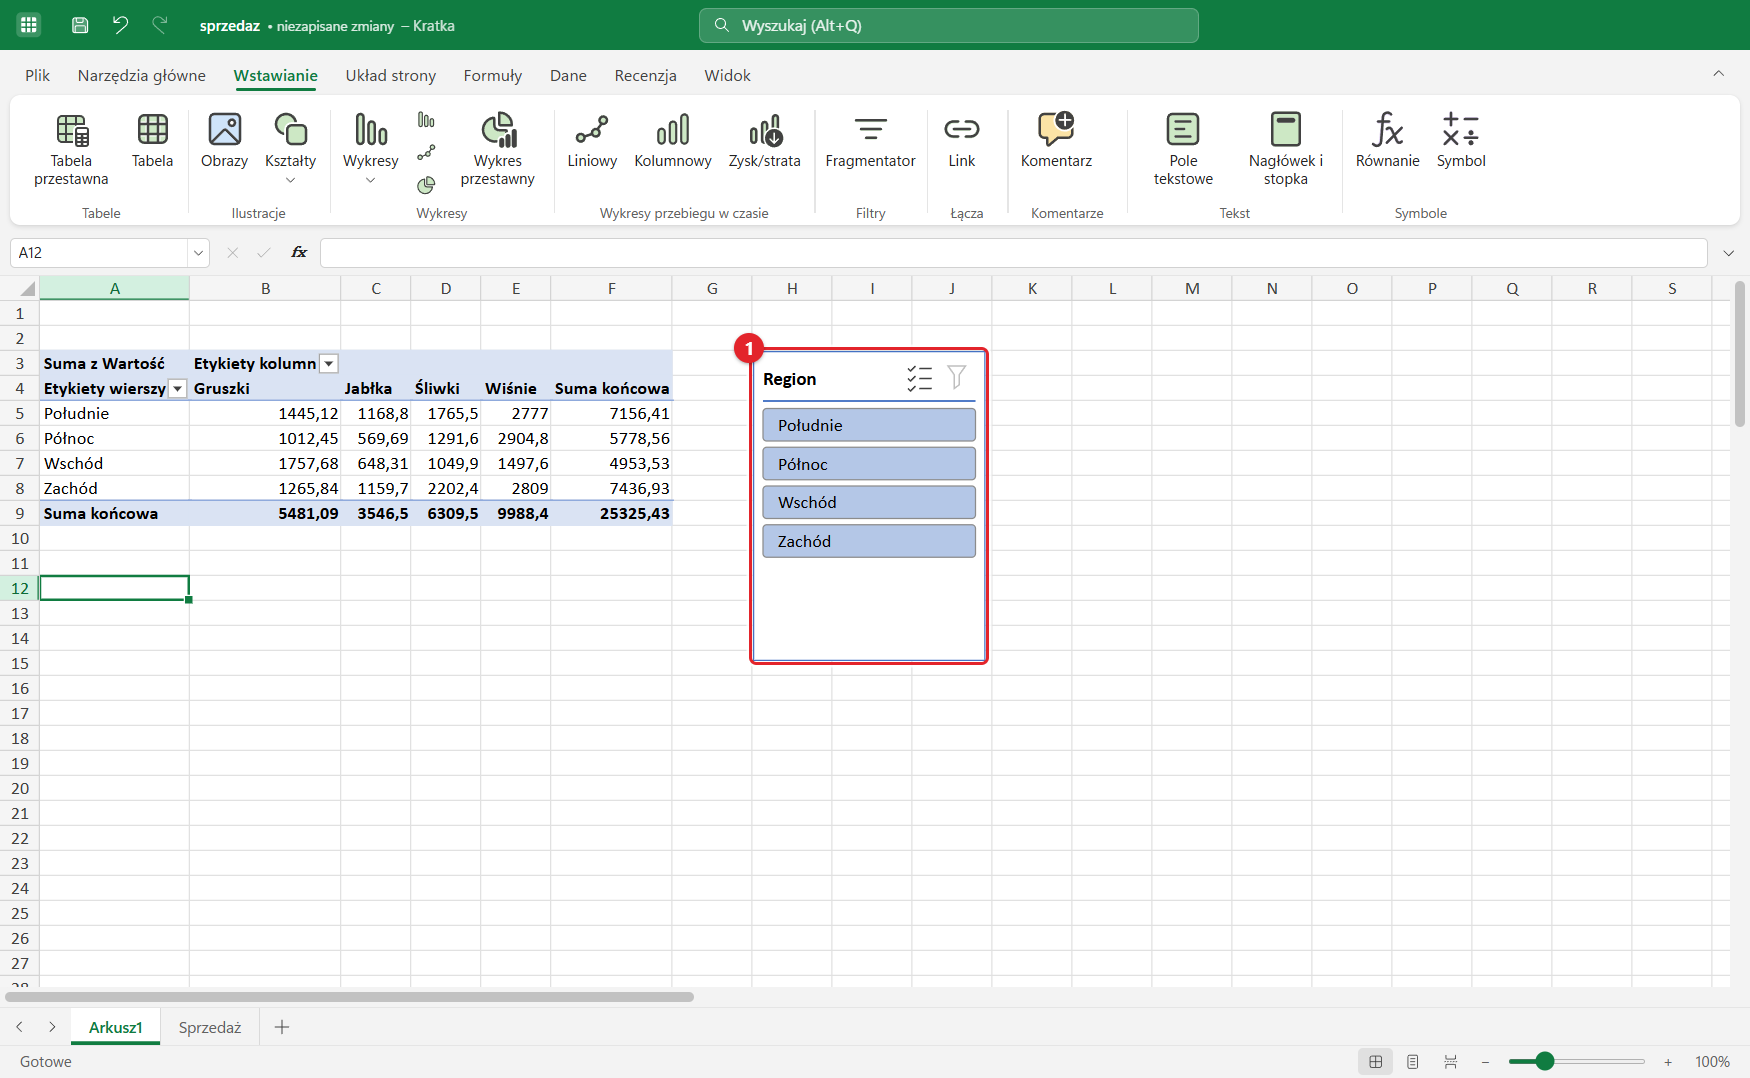1750x1078 pixels.
Task: Add a Kolumnowy sparkline
Action: pyautogui.click(x=673, y=141)
